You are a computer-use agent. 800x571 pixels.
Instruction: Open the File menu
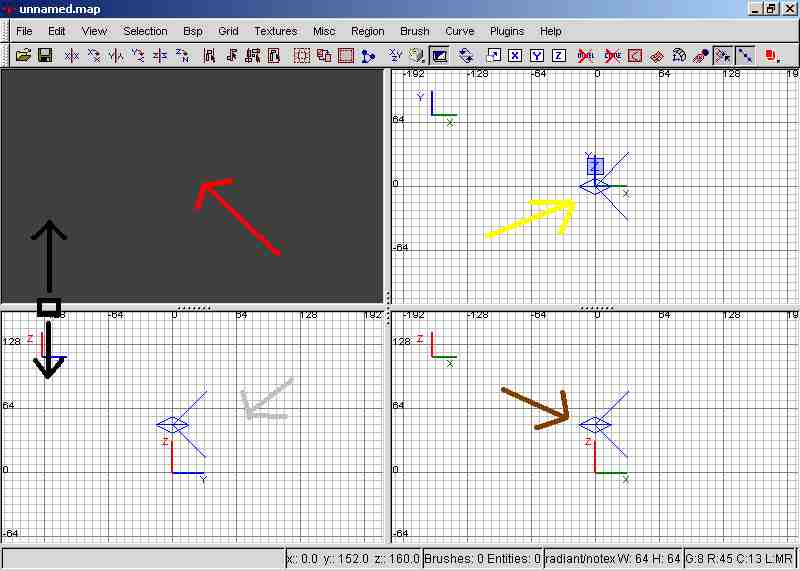tap(24, 31)
